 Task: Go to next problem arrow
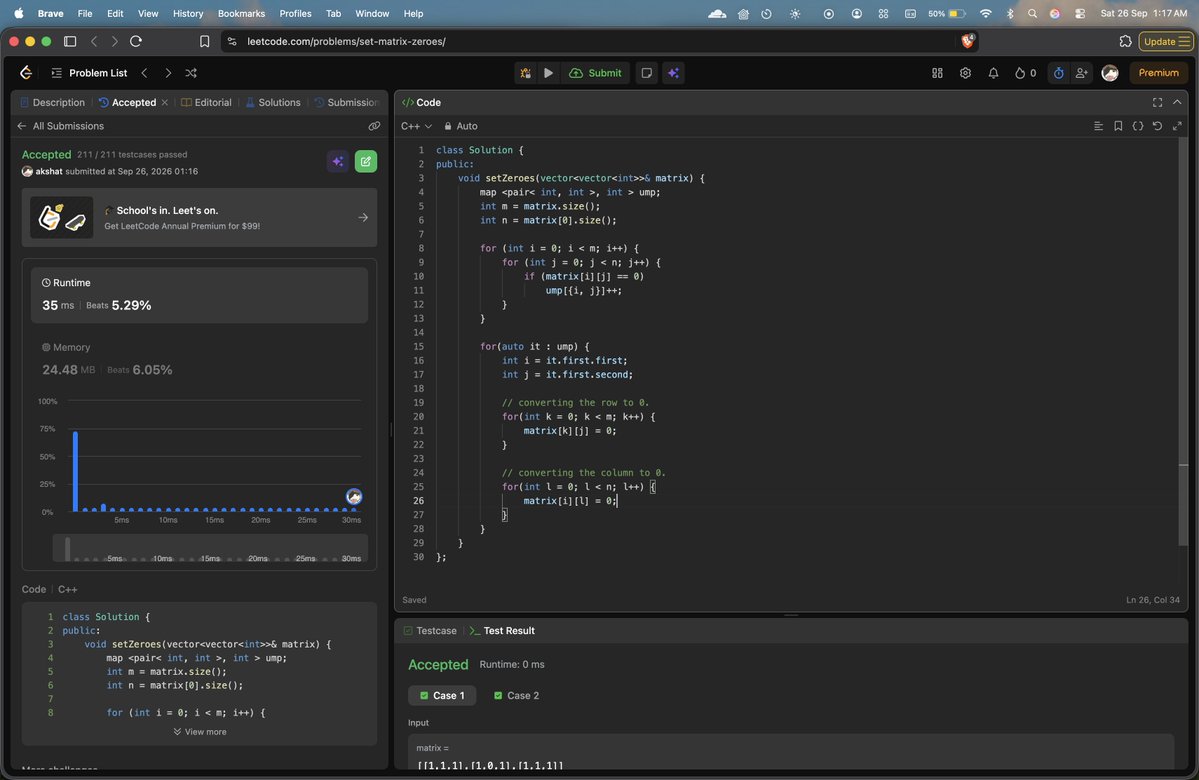pos(168,73)
